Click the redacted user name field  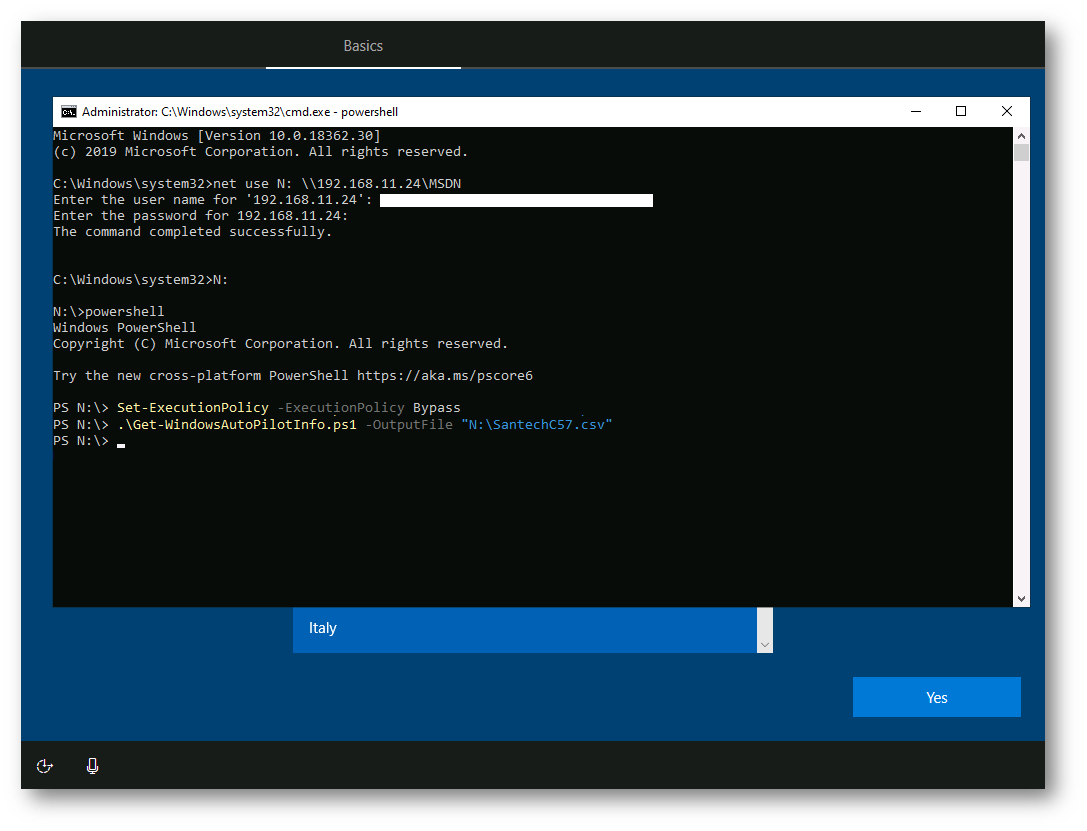click(x=516, y=200)
